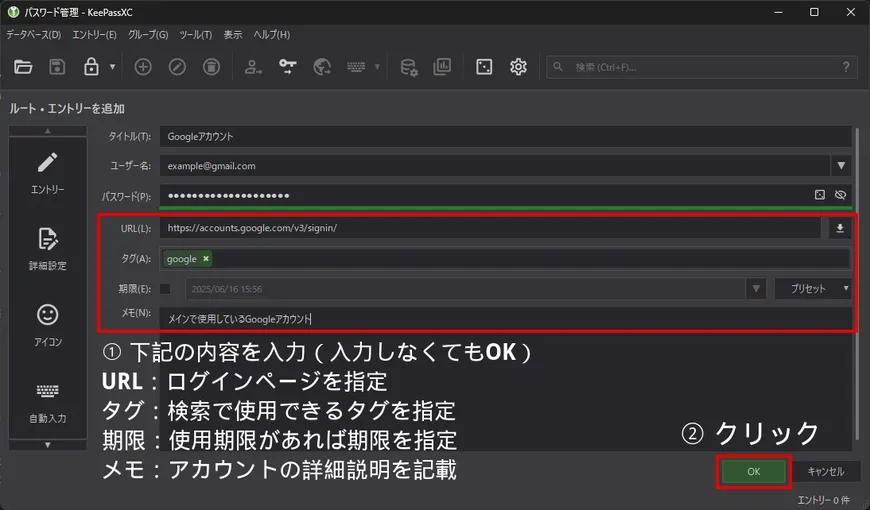Open the グループ(G) menu
Screen dimensions: 870x510
coord(148,34)
